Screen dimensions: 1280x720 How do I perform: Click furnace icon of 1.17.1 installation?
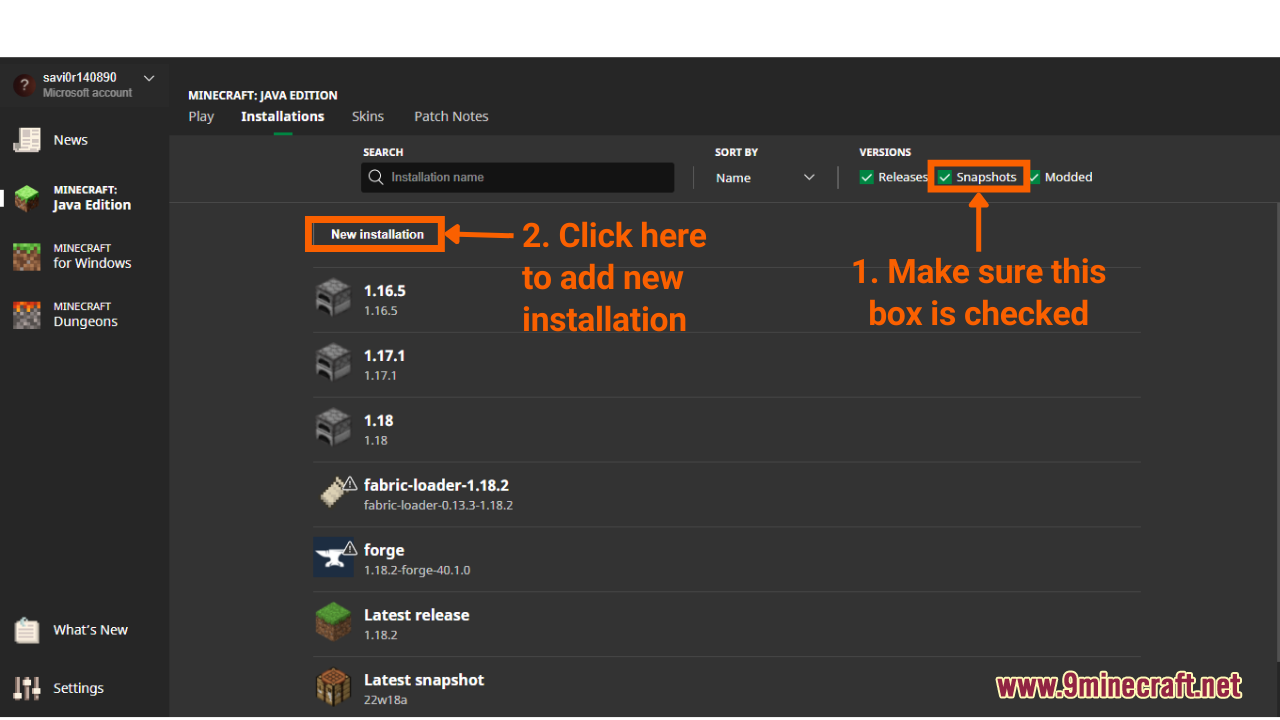click(333, 363)
